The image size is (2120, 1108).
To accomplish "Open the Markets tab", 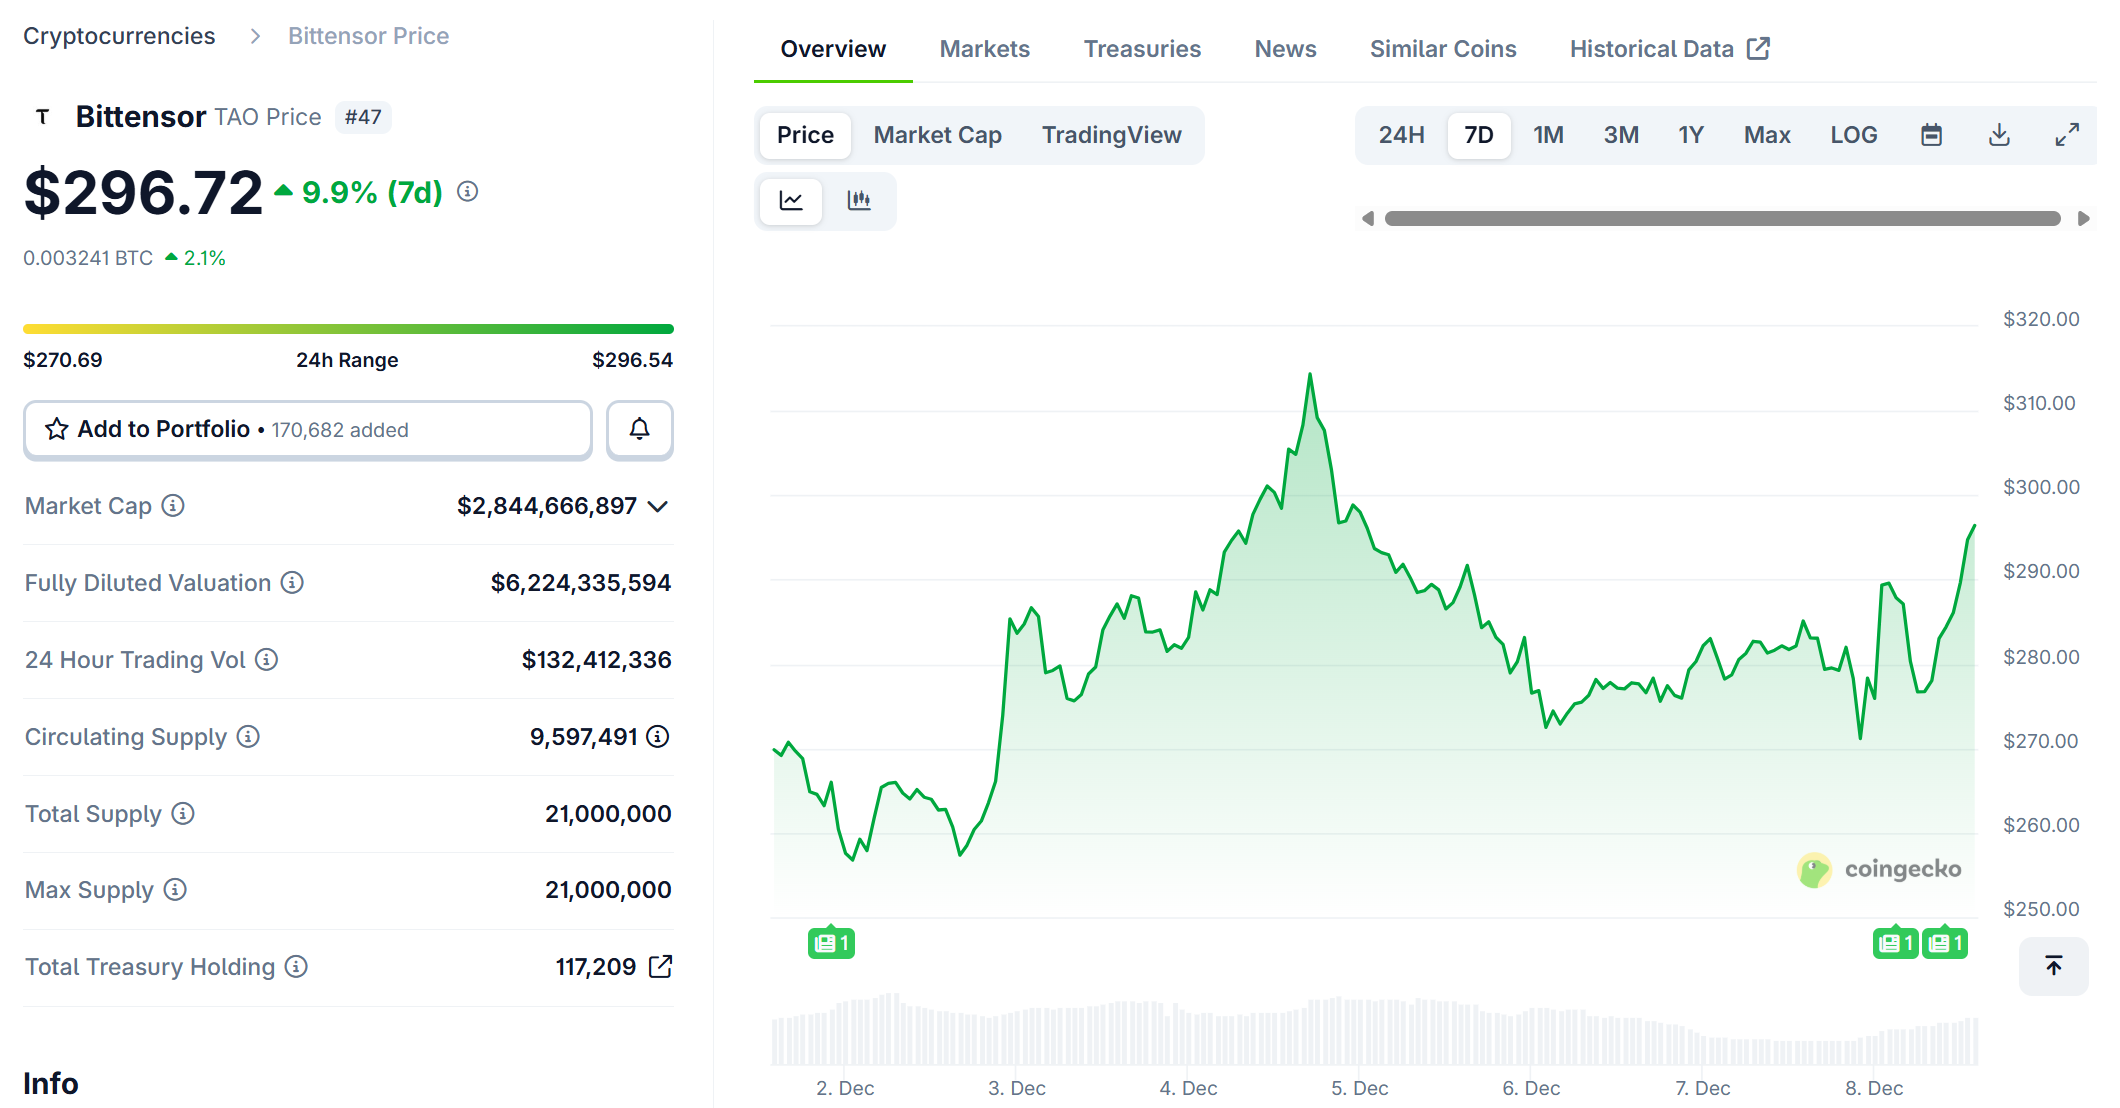I will (x=984, y=49).
